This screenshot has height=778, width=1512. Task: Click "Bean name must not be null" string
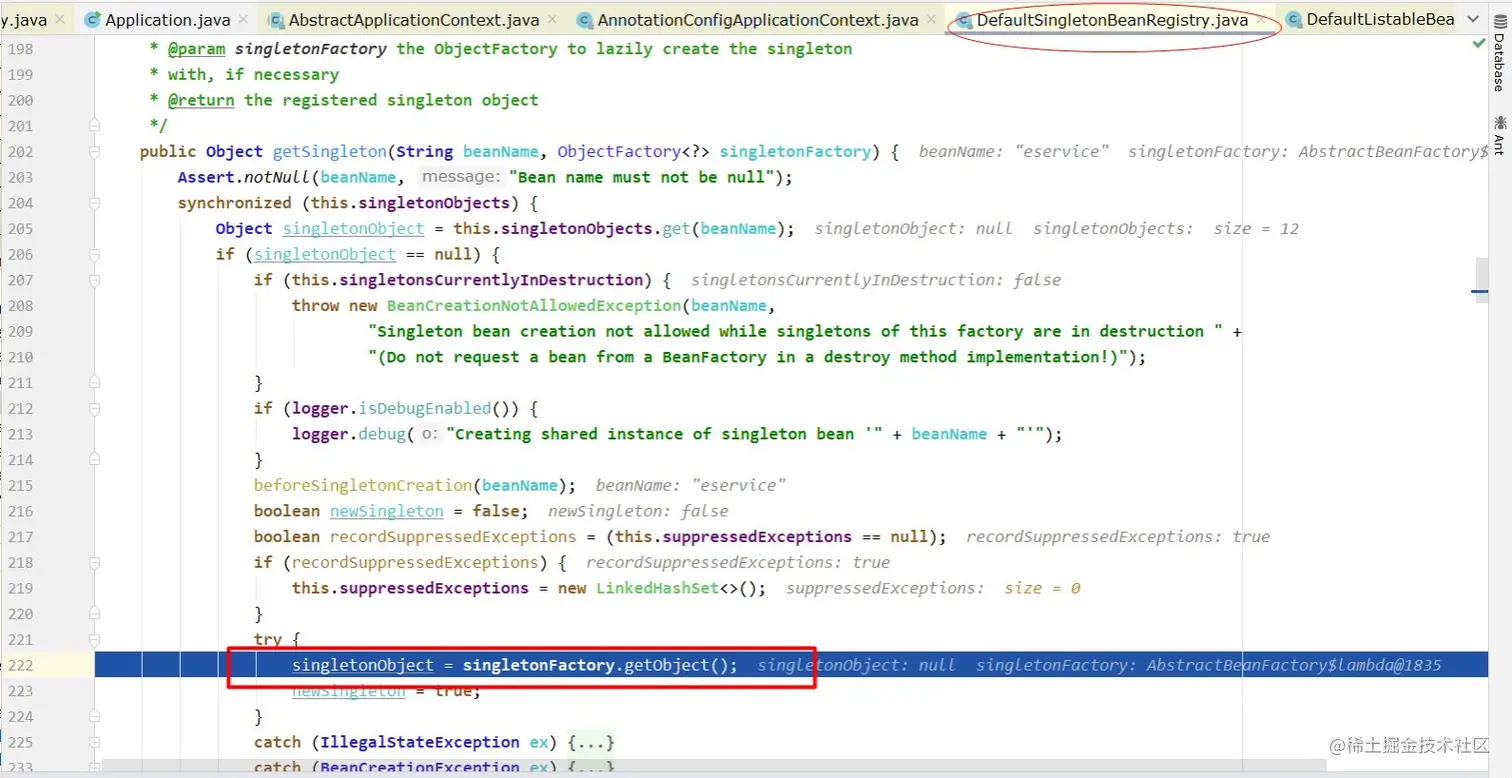[641, 177]
